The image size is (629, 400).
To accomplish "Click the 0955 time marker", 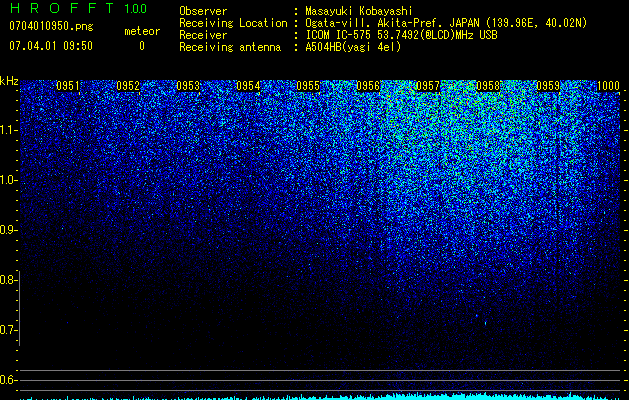I will pos(308,86).
